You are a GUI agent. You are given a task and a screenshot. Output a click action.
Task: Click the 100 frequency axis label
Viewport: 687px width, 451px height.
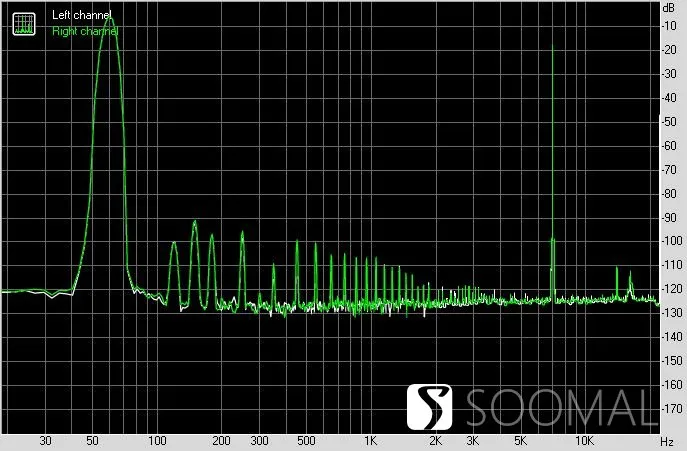click(x=157, y=440)
